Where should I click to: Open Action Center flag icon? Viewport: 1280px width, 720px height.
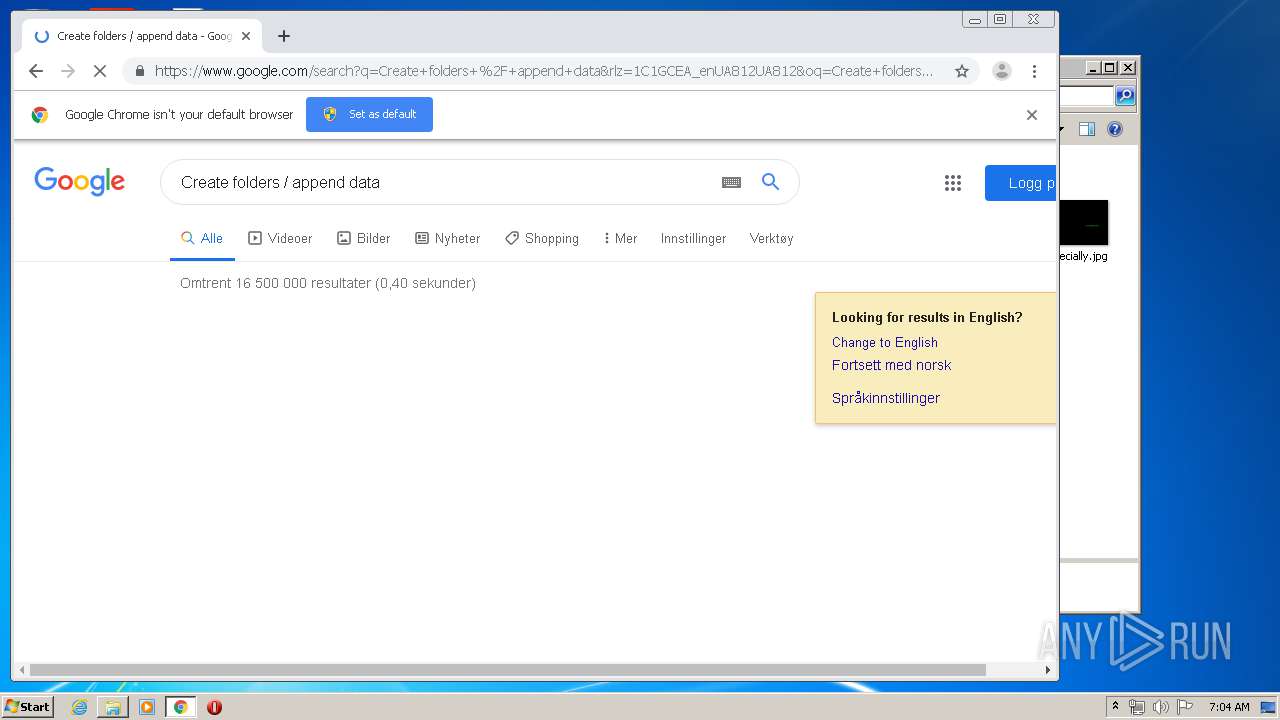click(x=1185, y=707)
